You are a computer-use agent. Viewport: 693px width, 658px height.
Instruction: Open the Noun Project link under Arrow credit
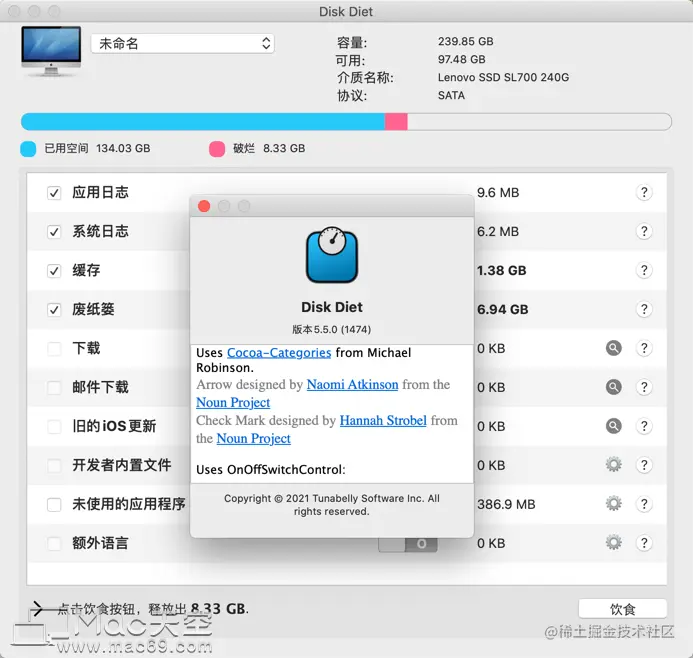(x=233, y=403)
